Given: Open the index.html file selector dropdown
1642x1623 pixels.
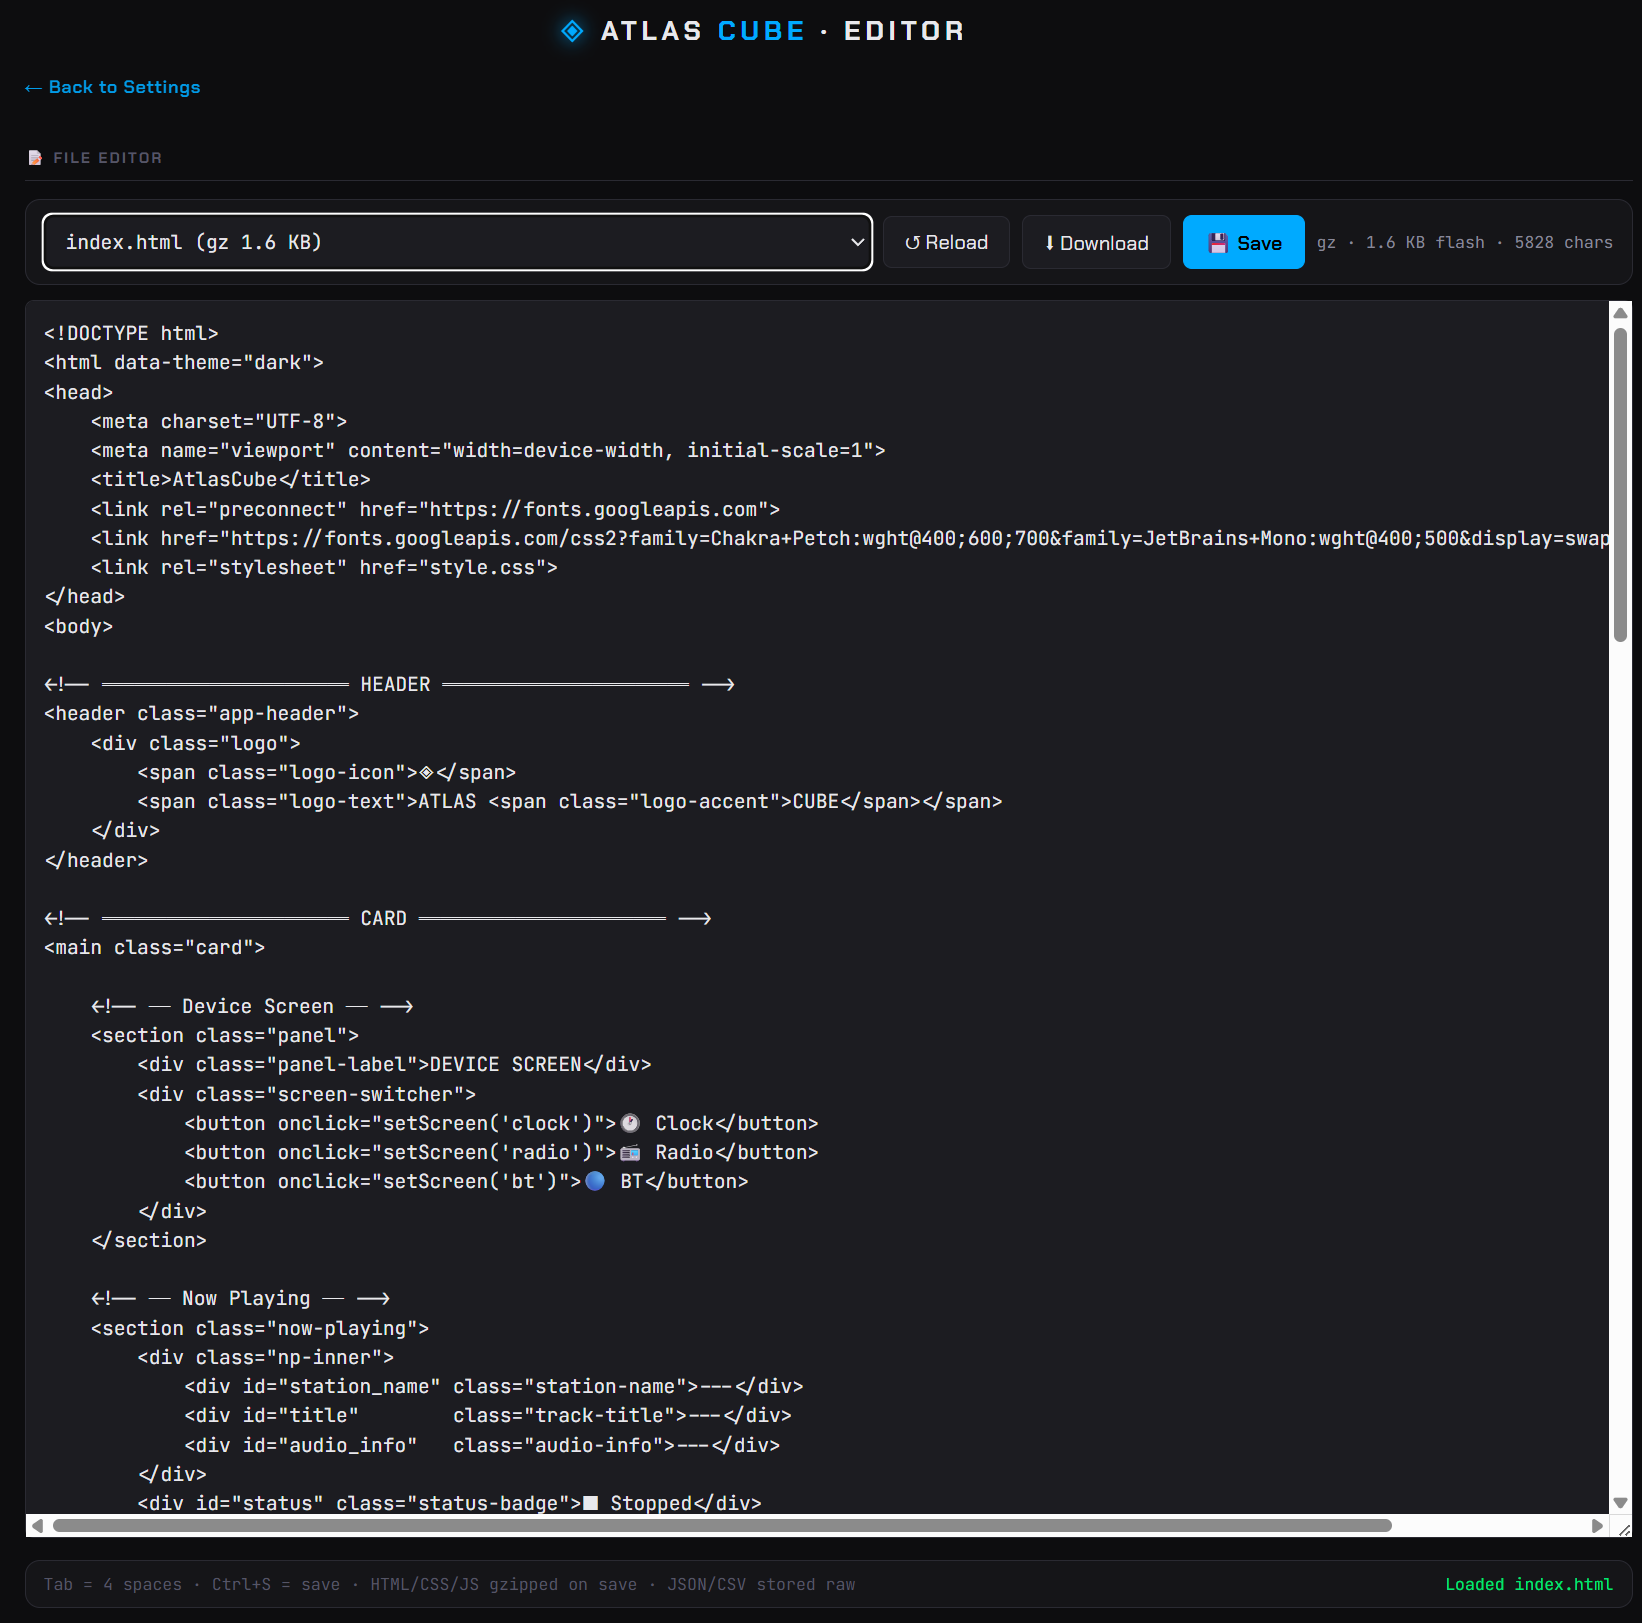Looking at the screenshot, I should coord(457,242).
